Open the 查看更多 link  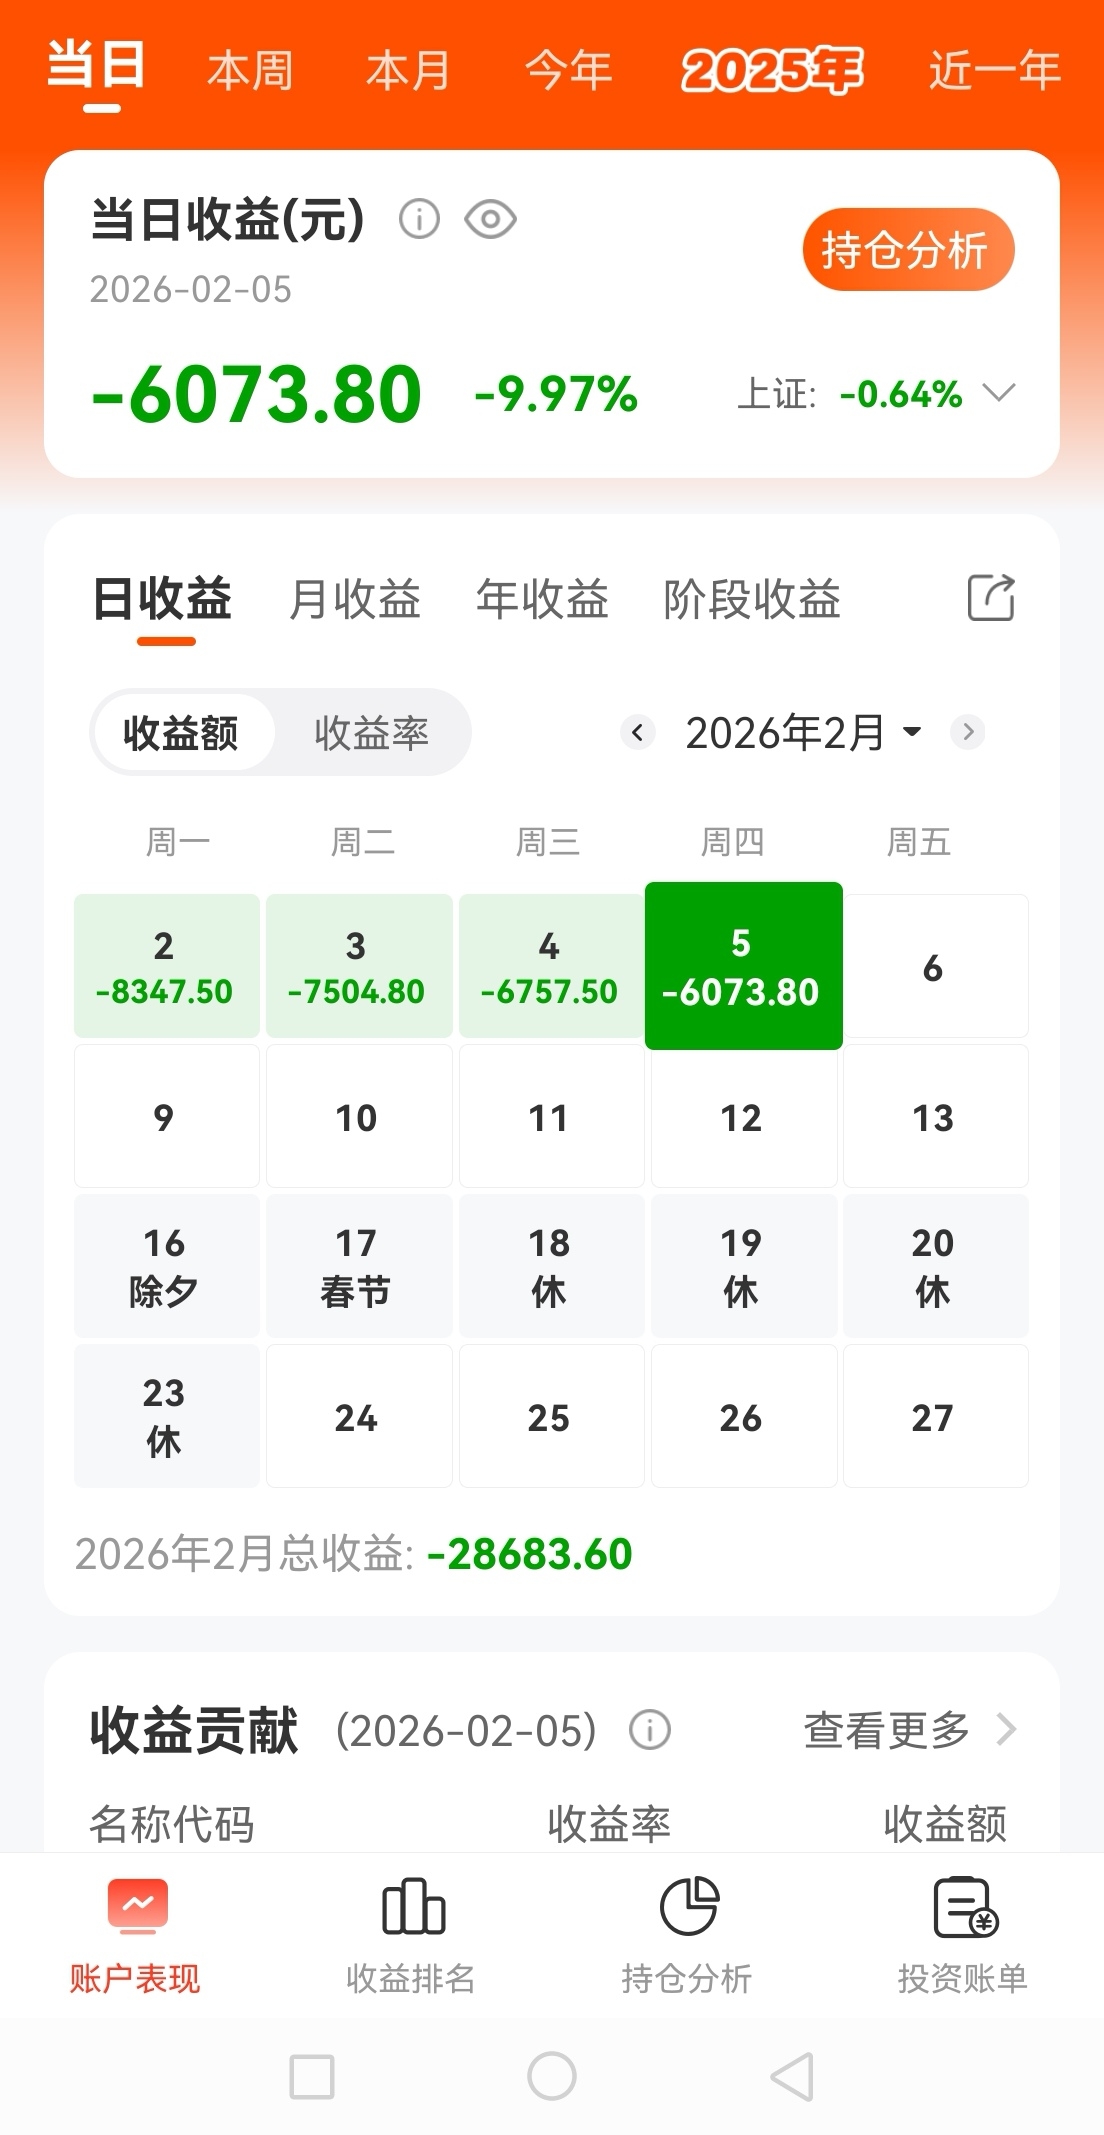pyautogui.click(x=909, y=1729)
